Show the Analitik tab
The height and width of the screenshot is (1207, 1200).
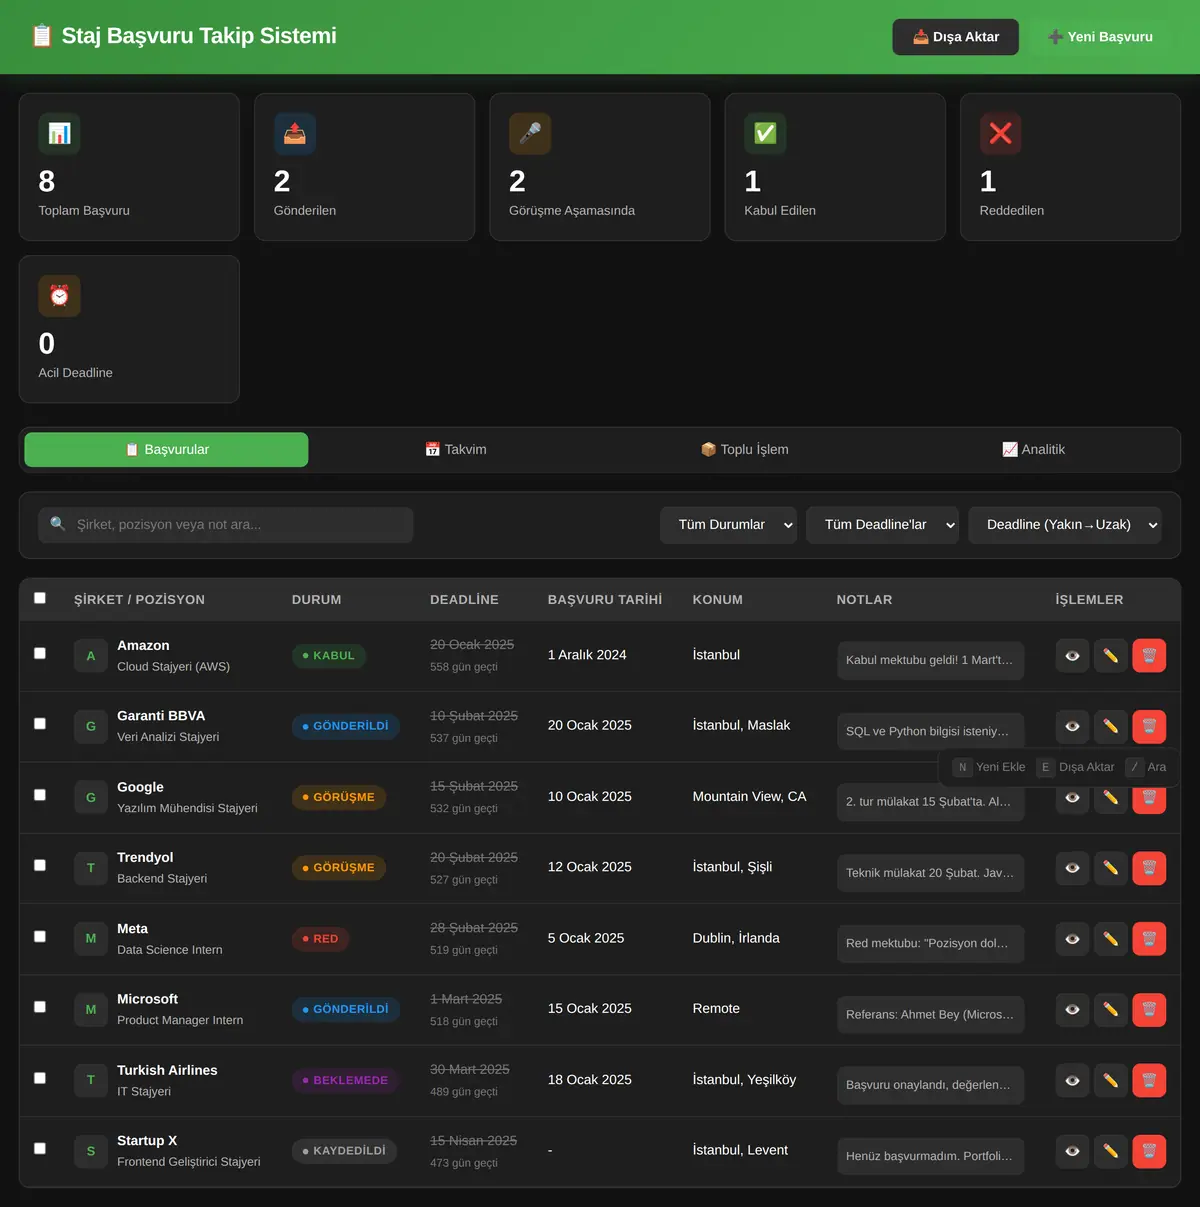[1034, 450]
